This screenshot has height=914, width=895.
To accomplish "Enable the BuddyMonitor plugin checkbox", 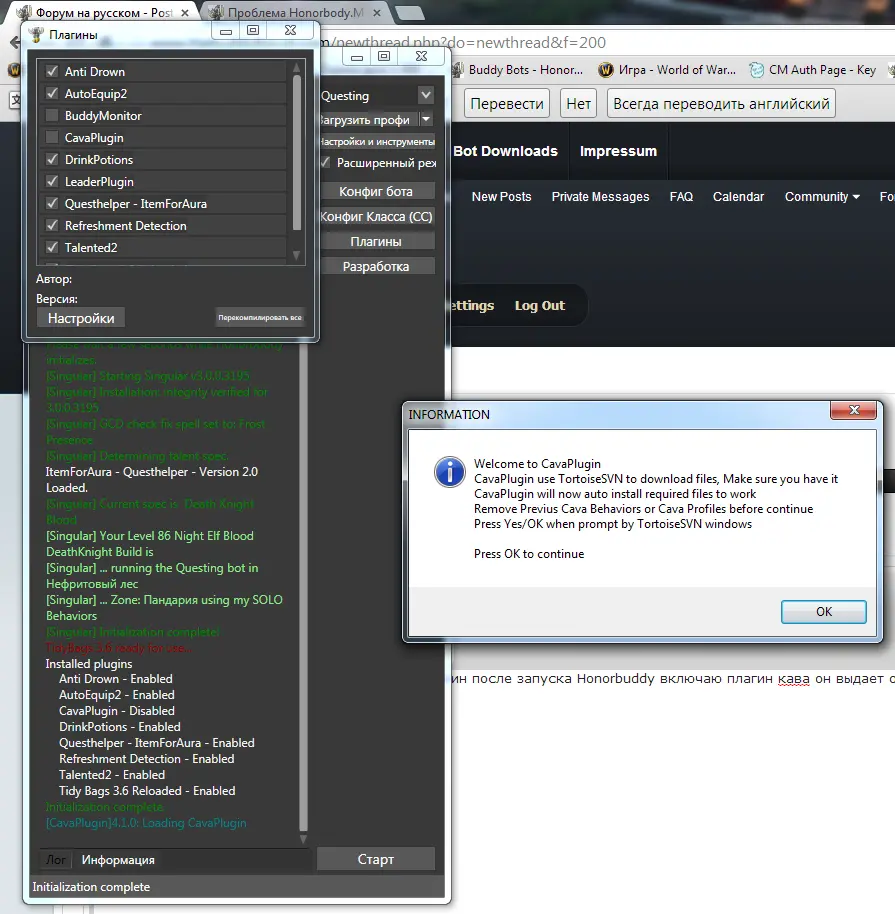I will [52, 116].
